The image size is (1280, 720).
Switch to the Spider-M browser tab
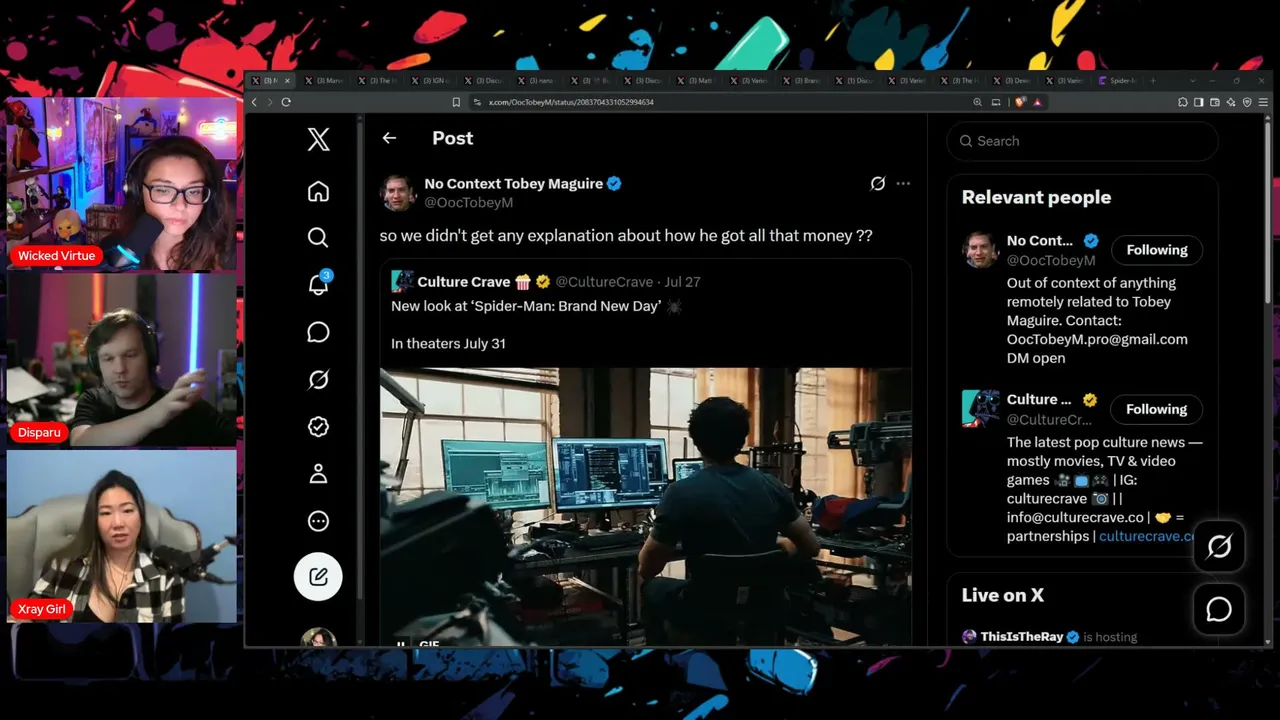pyautogui.click(x=1116, y=80)
